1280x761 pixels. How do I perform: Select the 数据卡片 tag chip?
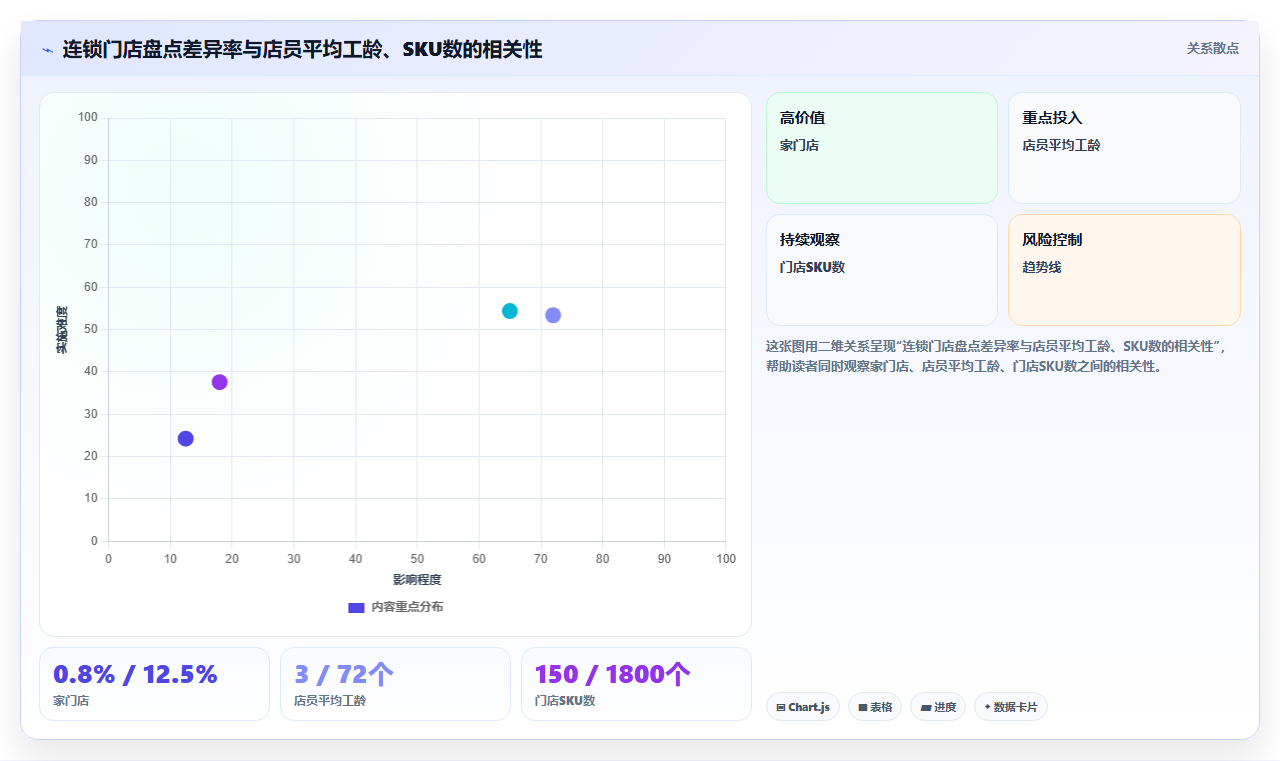[1011, 707]
